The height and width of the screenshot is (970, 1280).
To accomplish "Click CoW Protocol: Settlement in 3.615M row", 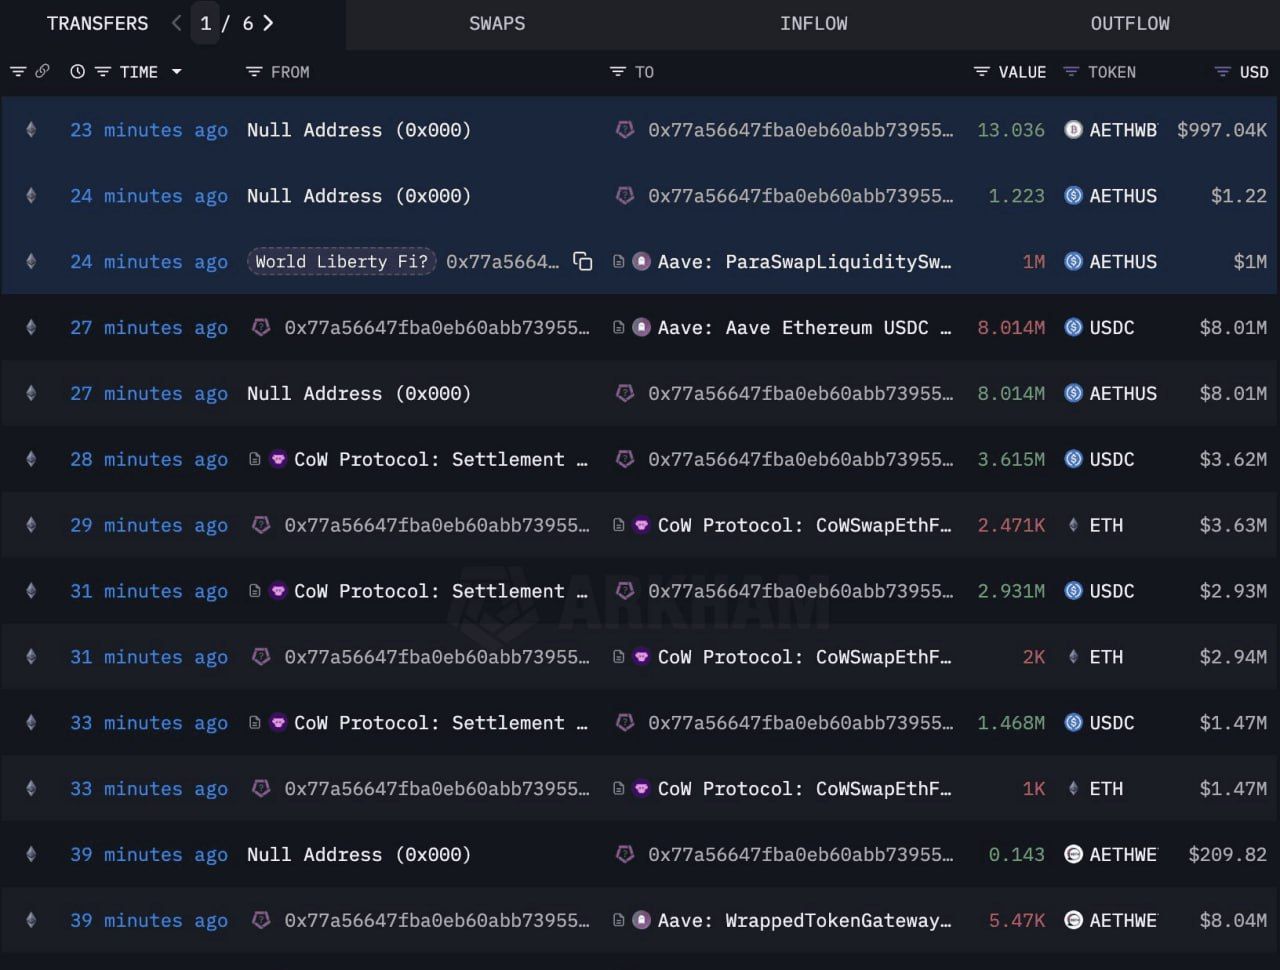I will [440, 460].
